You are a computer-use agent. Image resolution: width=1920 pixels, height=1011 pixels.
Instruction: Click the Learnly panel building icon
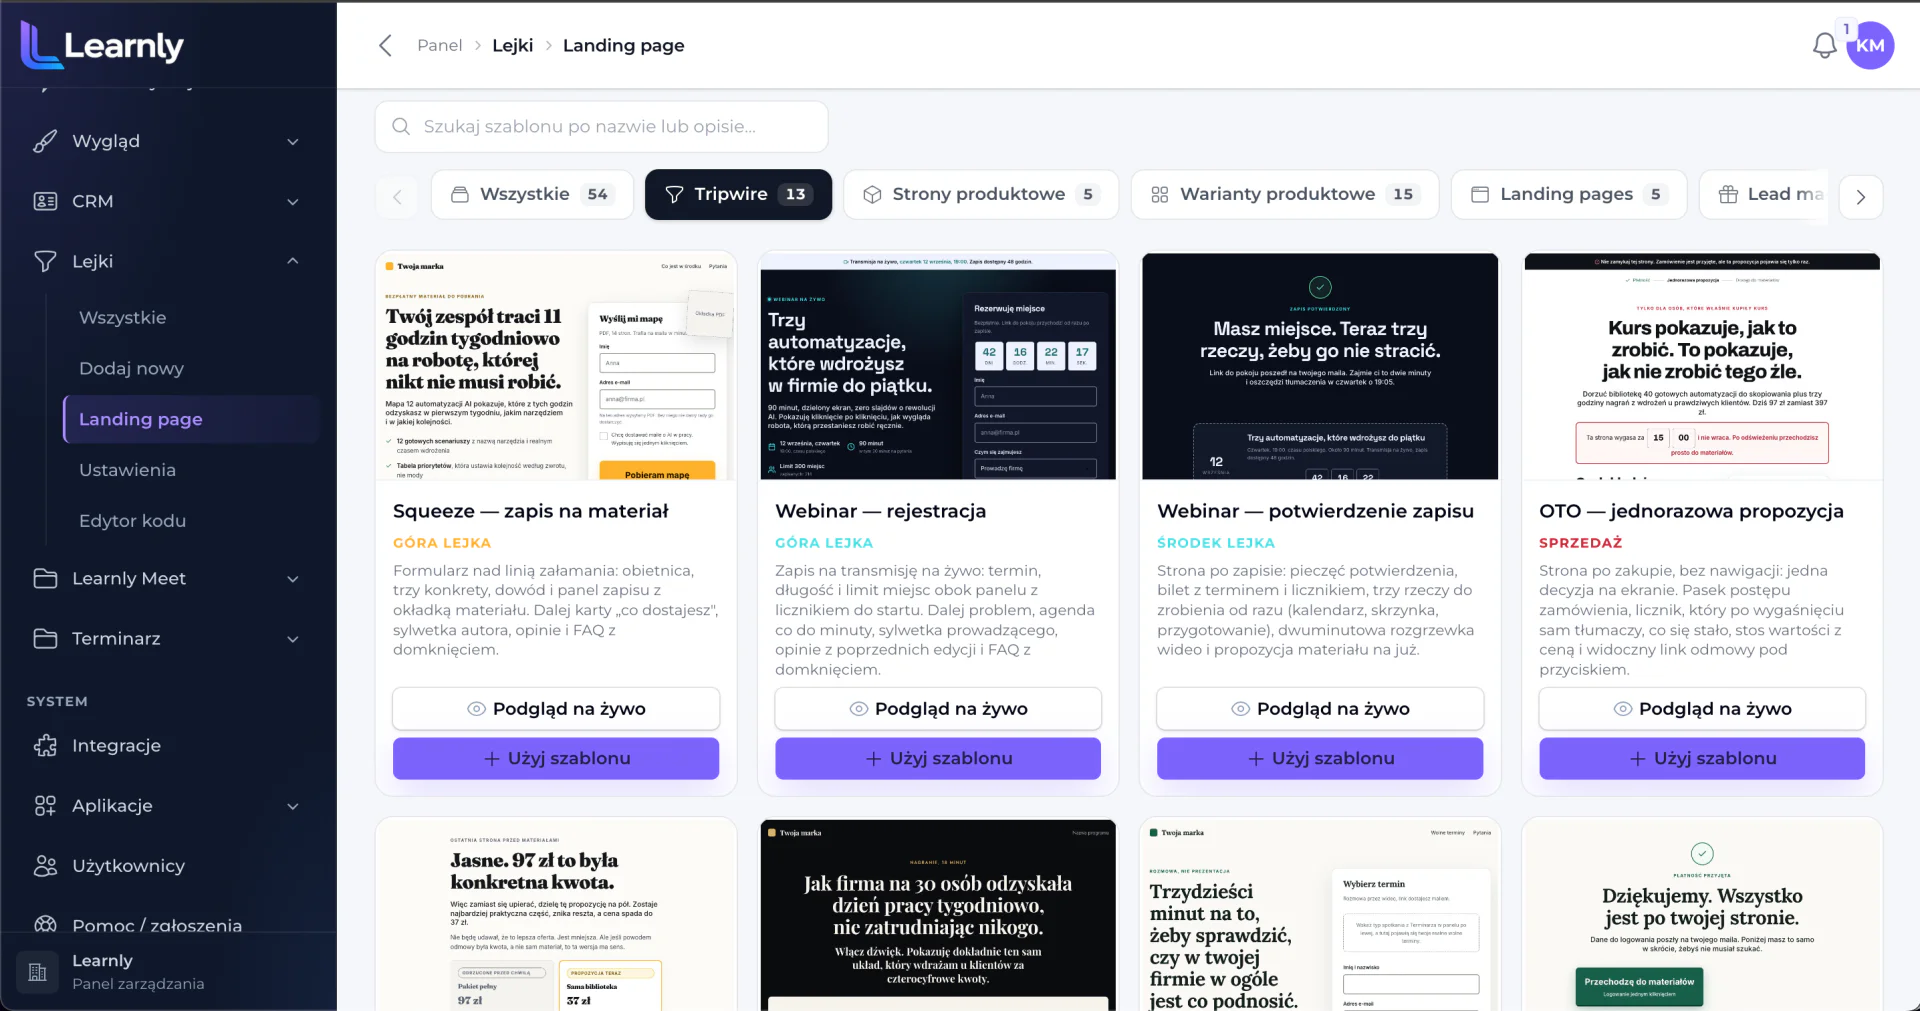pos(38,971)
